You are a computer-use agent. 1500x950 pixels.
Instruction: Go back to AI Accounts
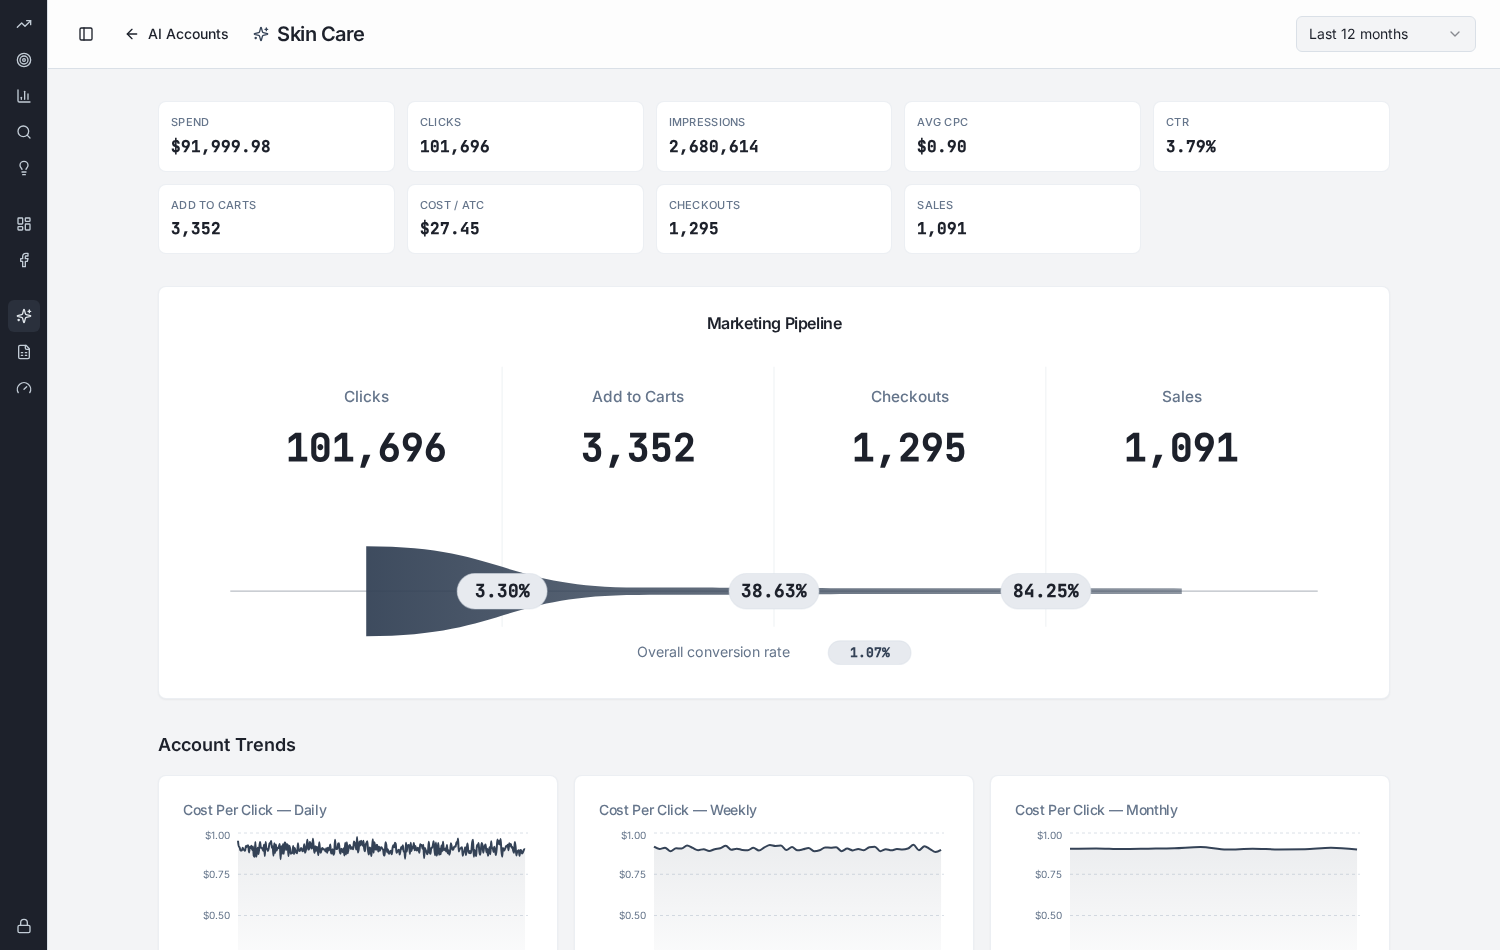tap(177, 34)
